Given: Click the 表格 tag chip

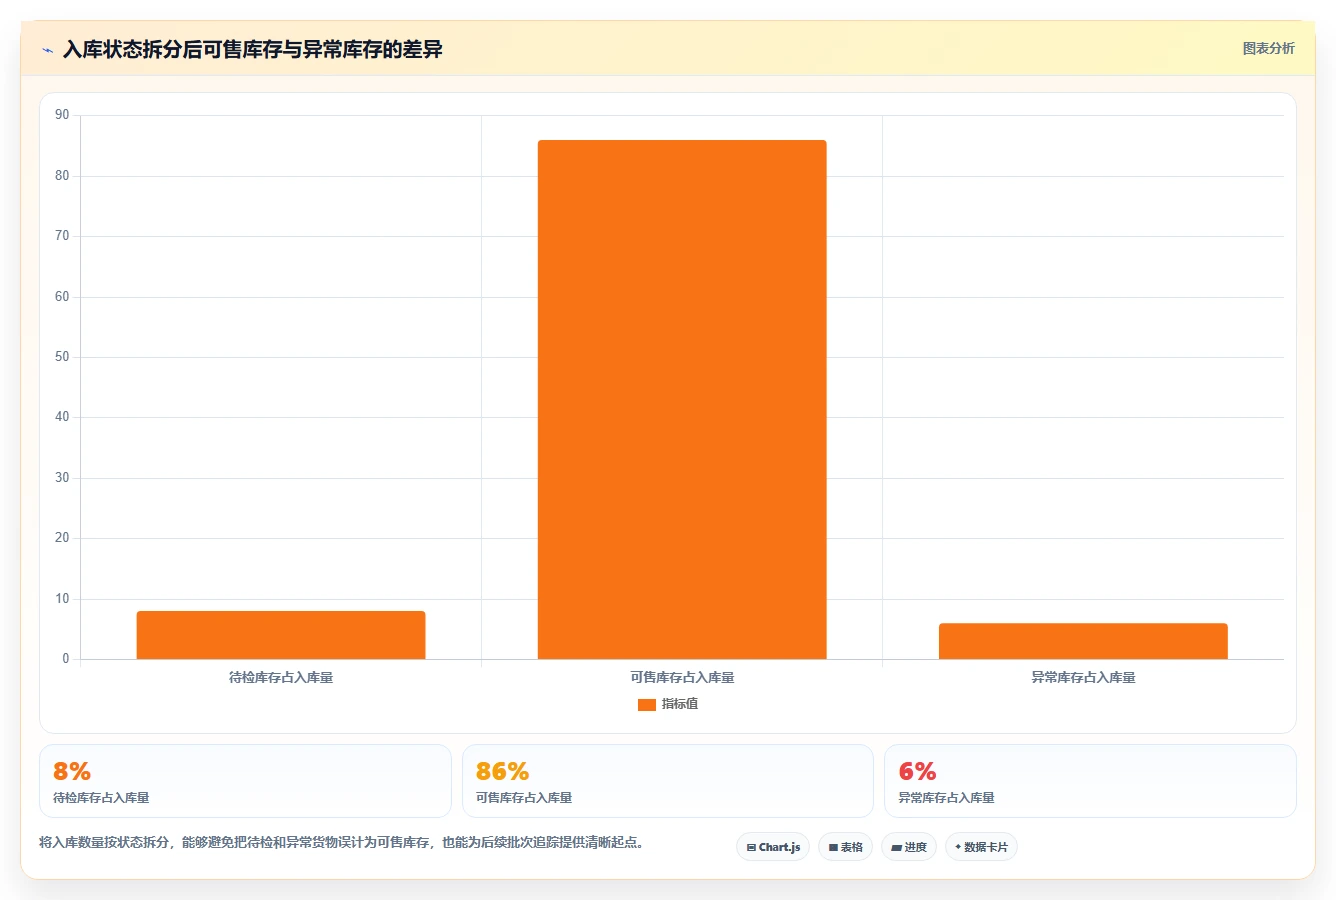Looking at the screenshot, I should coord(845,847).
